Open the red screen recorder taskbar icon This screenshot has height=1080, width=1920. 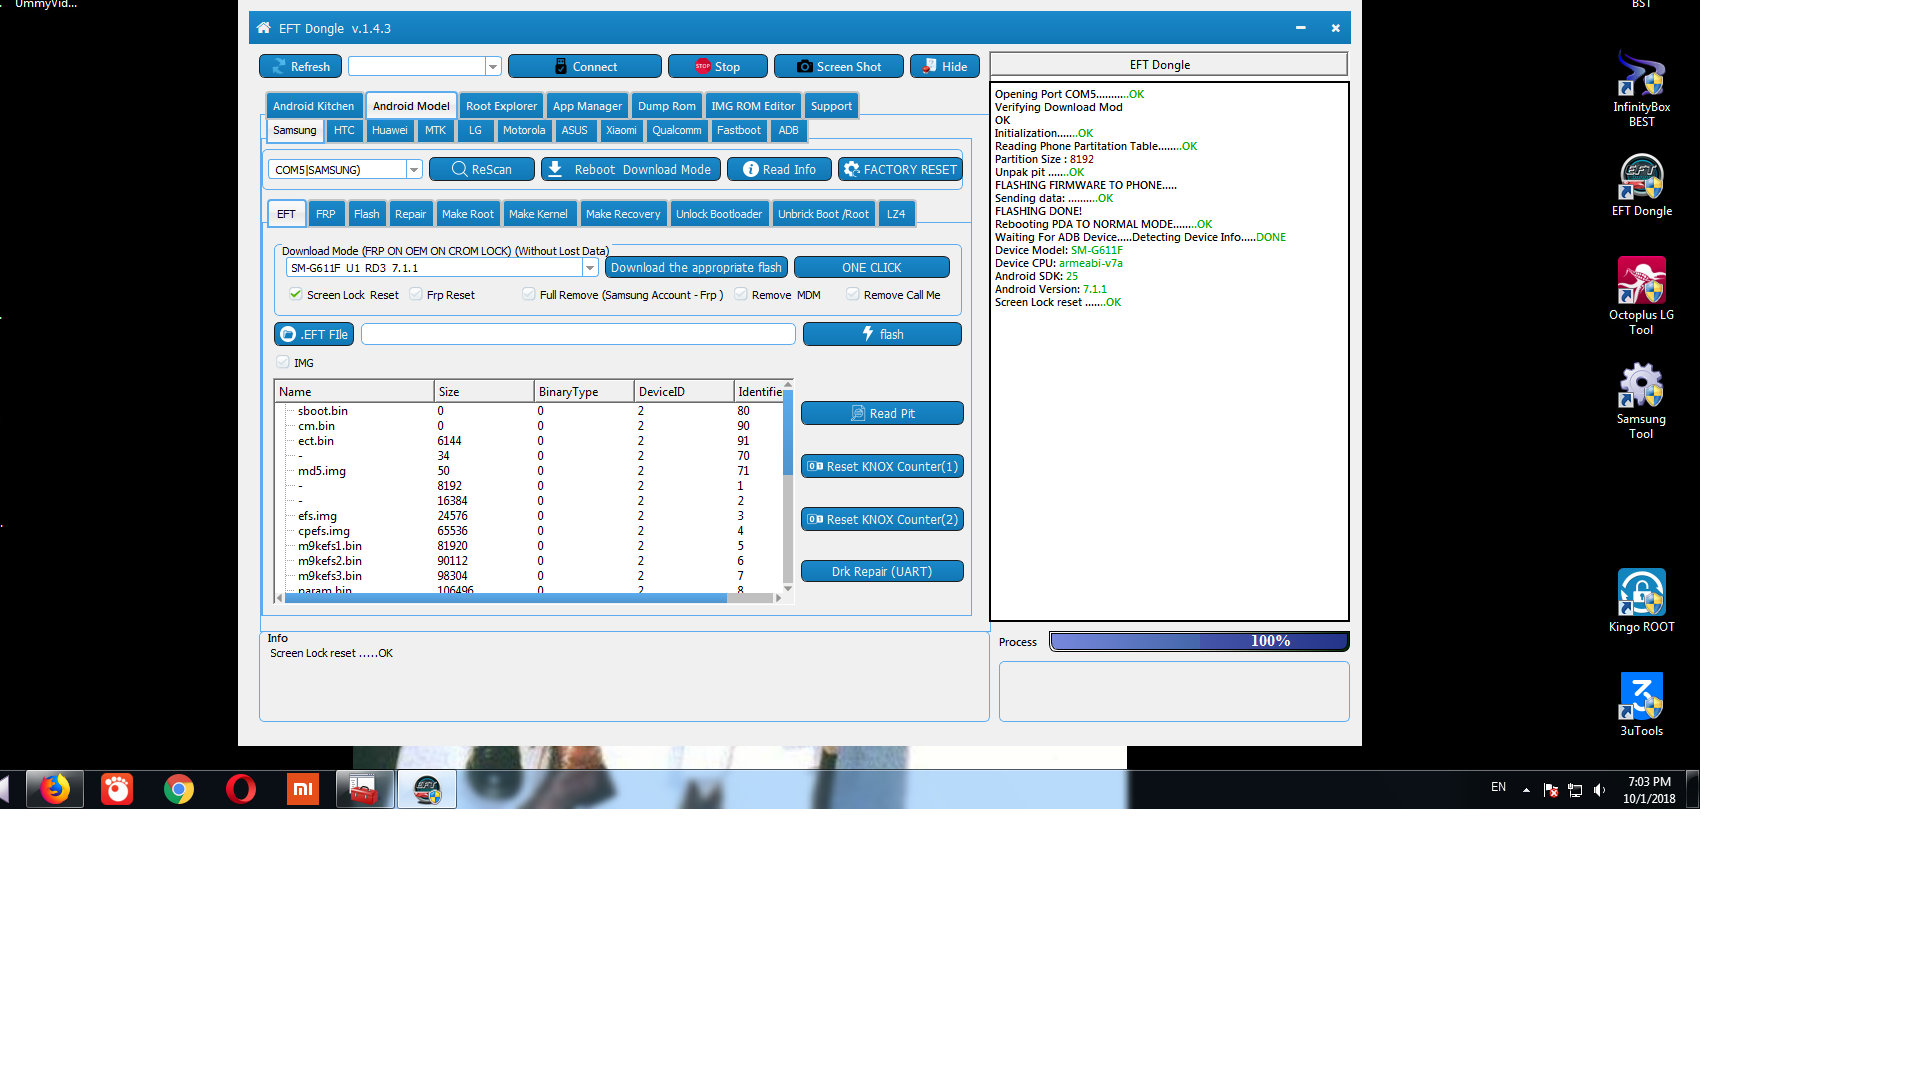pyautogui.click(x=117, y=789)
